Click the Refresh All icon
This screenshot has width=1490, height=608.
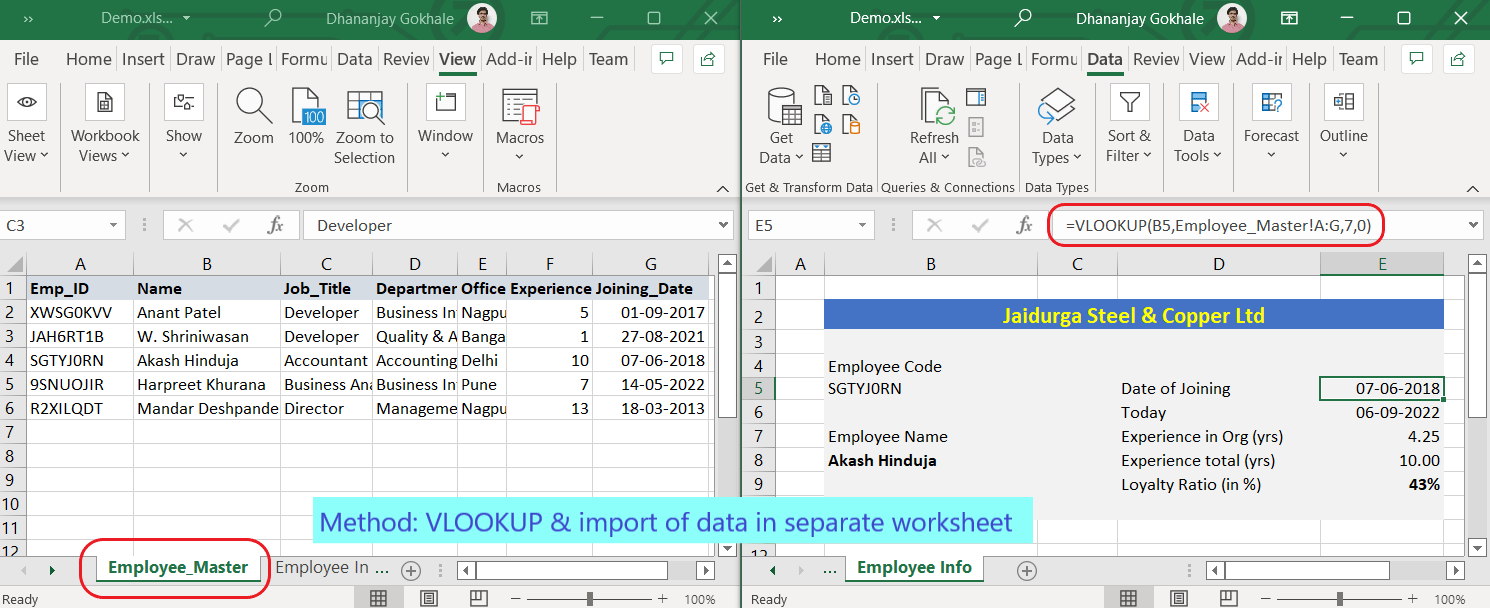(933, 124)
